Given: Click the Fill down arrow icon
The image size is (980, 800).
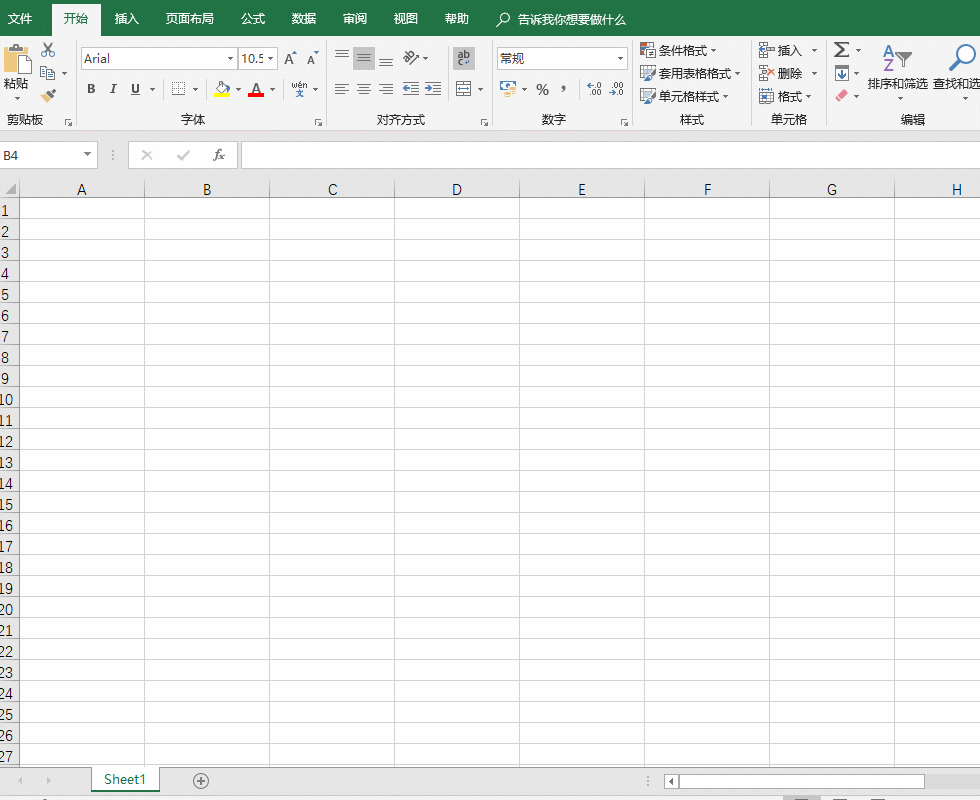Looking at the screenshot, I should click(x=842, y=73).
